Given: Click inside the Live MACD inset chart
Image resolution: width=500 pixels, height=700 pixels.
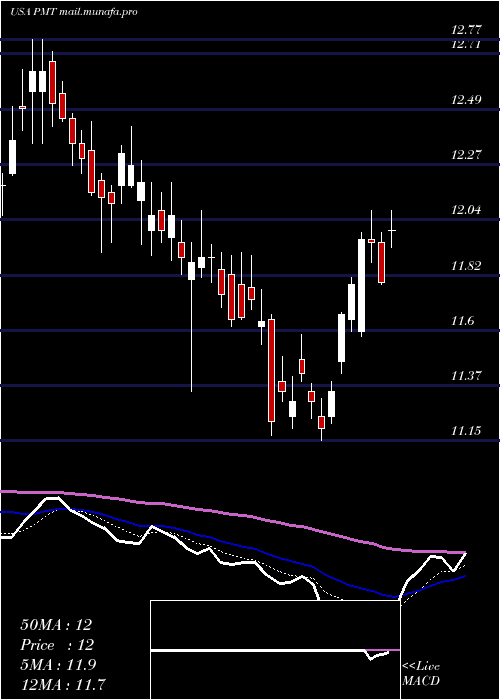Looking at the screenshot, I should 275,650.
